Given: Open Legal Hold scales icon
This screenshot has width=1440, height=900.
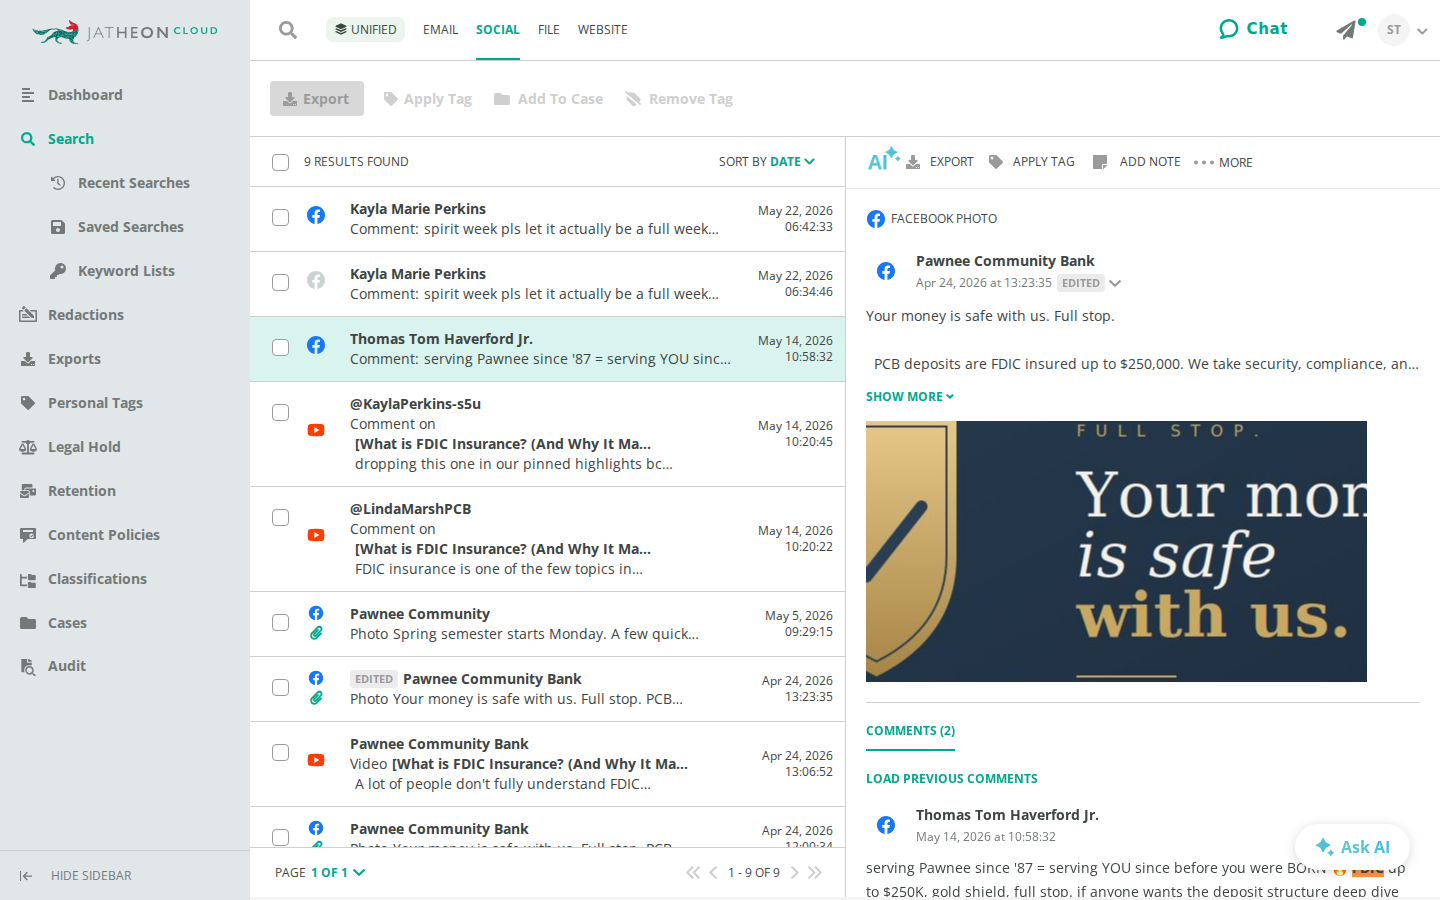Looking at the screenshot, I should coord(28,447).
